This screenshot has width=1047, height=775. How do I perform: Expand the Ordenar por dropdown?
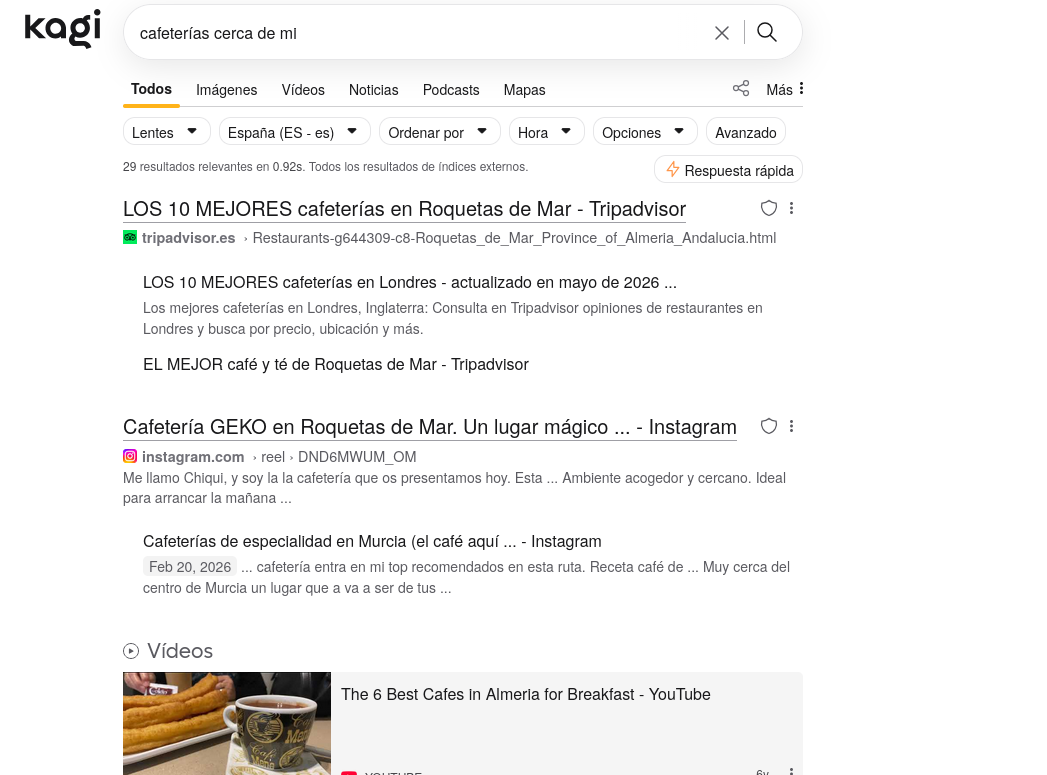(x=439, y=132)
